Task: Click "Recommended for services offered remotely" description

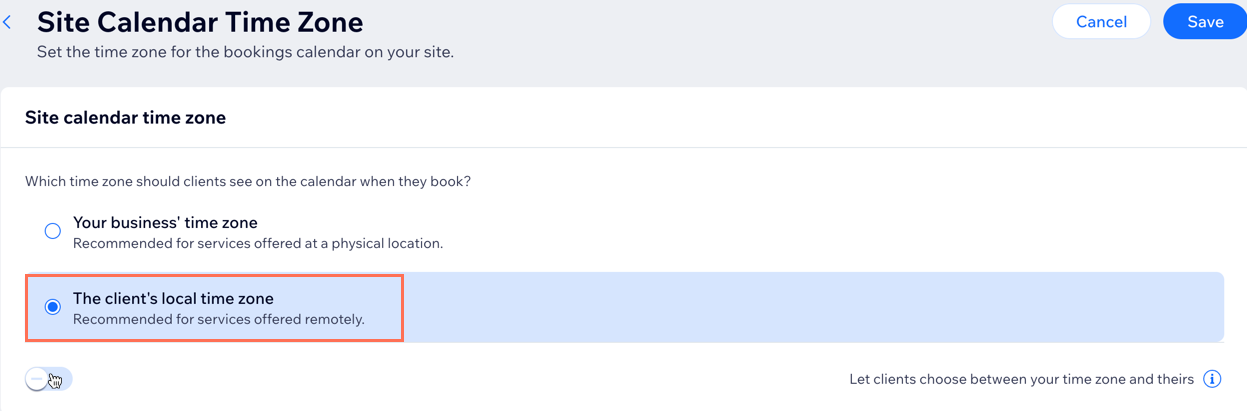Action: coord(218,319)
